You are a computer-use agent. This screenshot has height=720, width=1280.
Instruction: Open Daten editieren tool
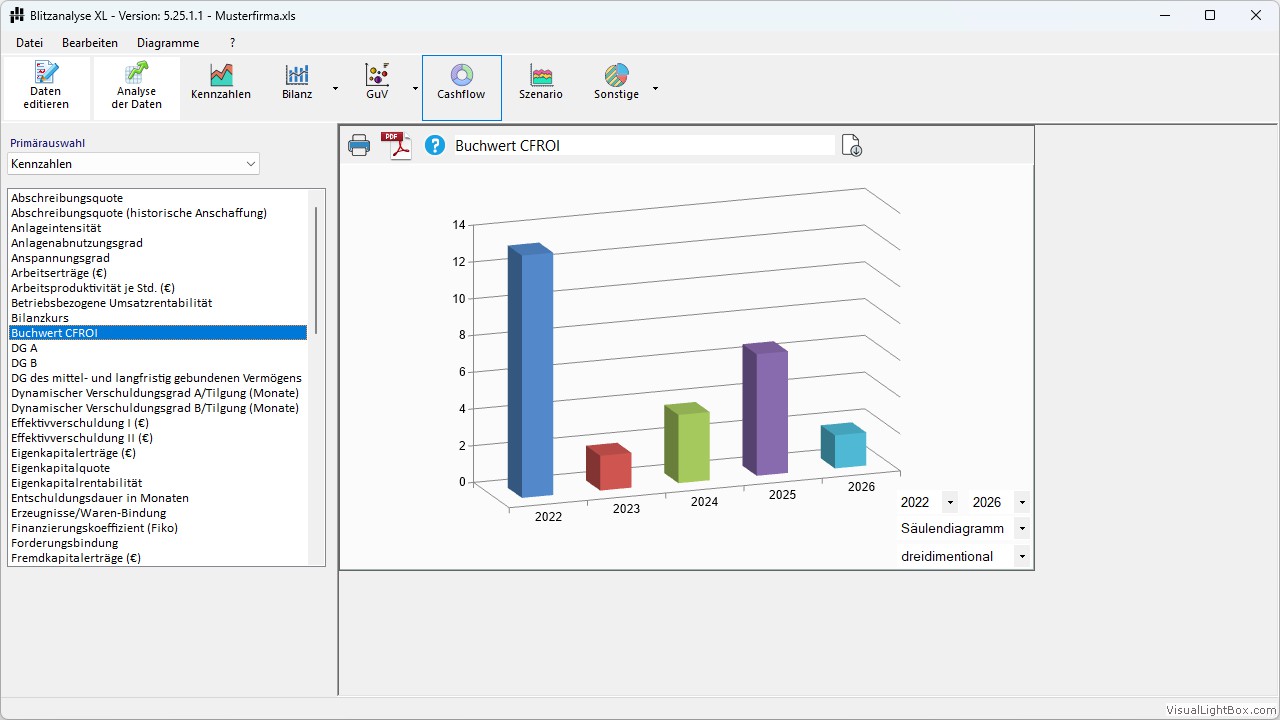point(44,88)
